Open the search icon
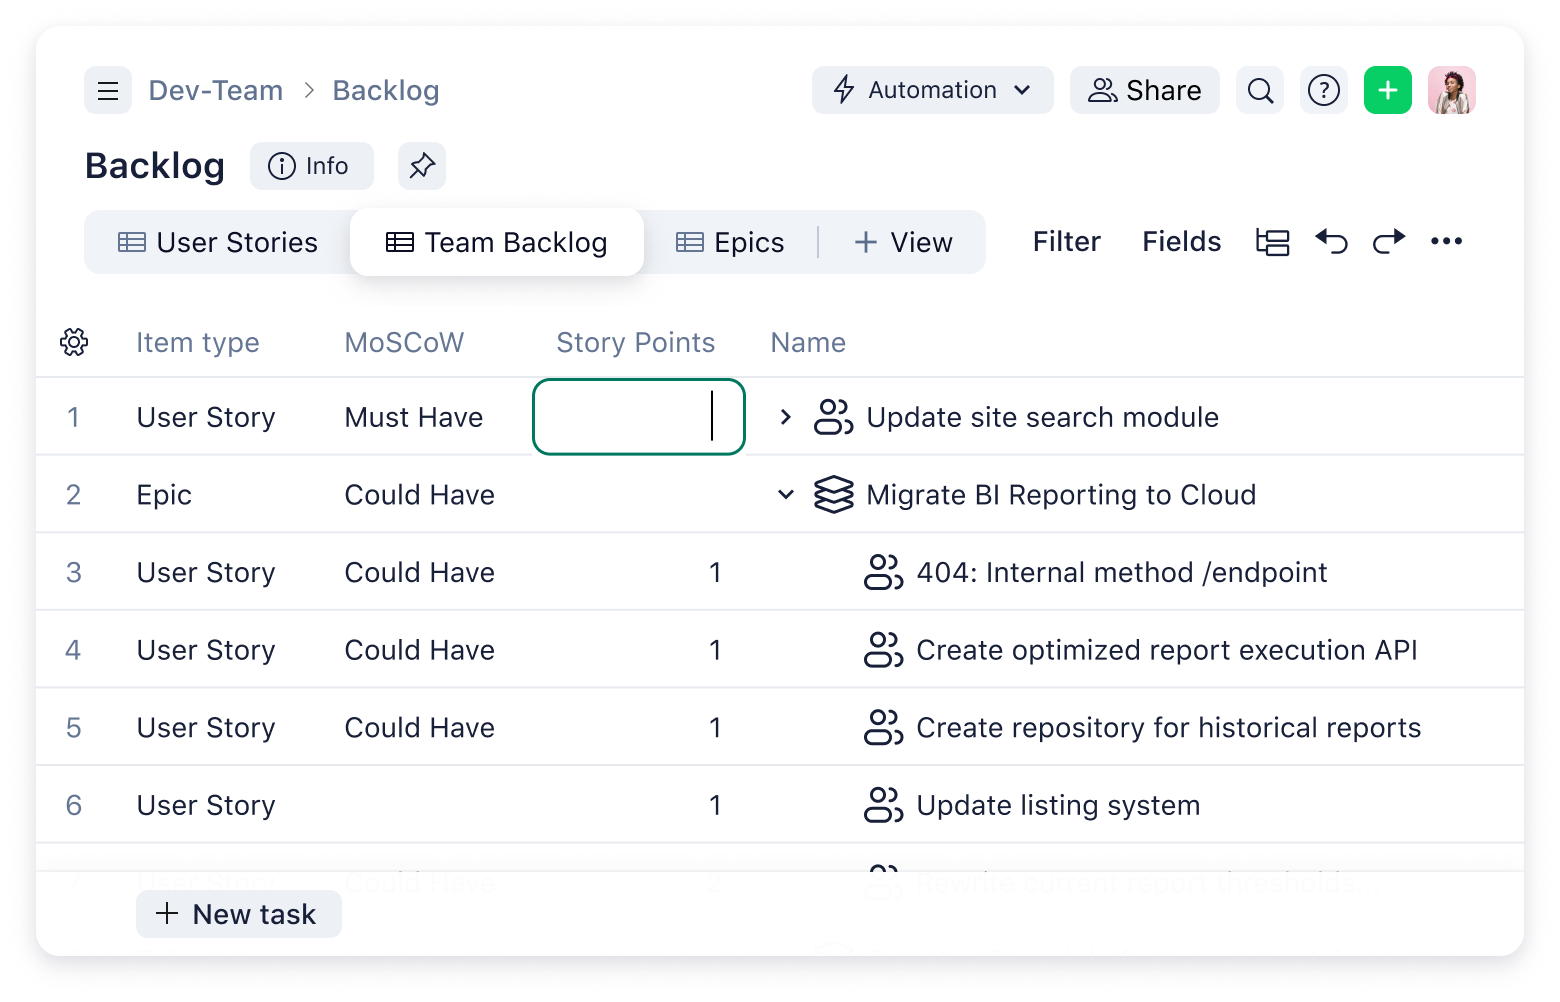Viewport: 1560px width, 1002px height. pyautogui.click(x=1260, y=91)
